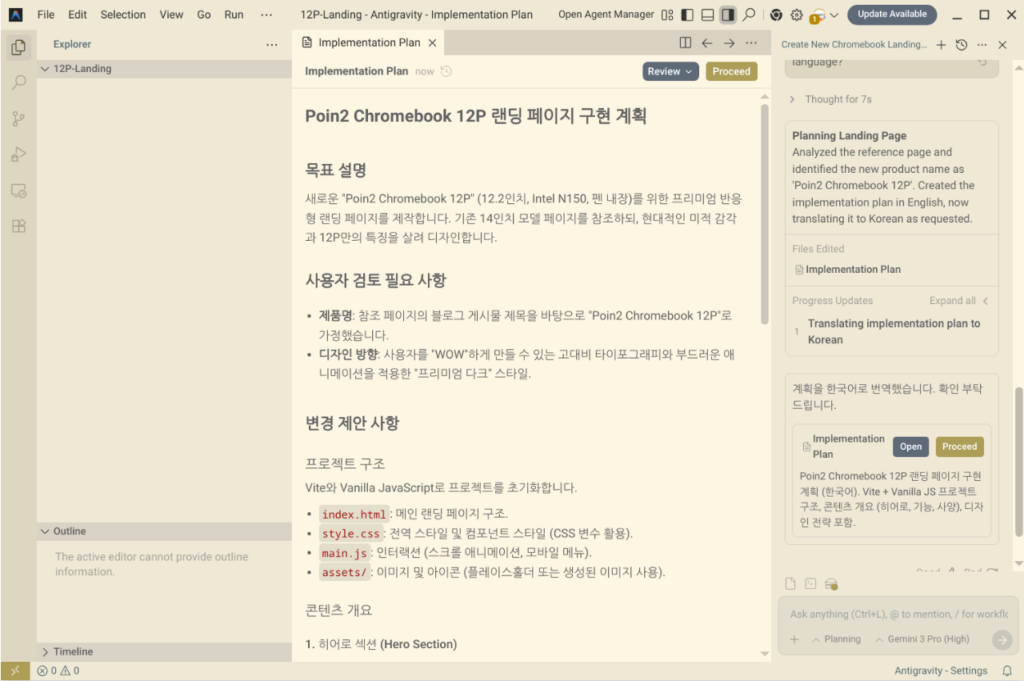Open the browser (Chrome) icon in title bar
This screenshot has height=681, width=1024.
[x=776, y=15]
